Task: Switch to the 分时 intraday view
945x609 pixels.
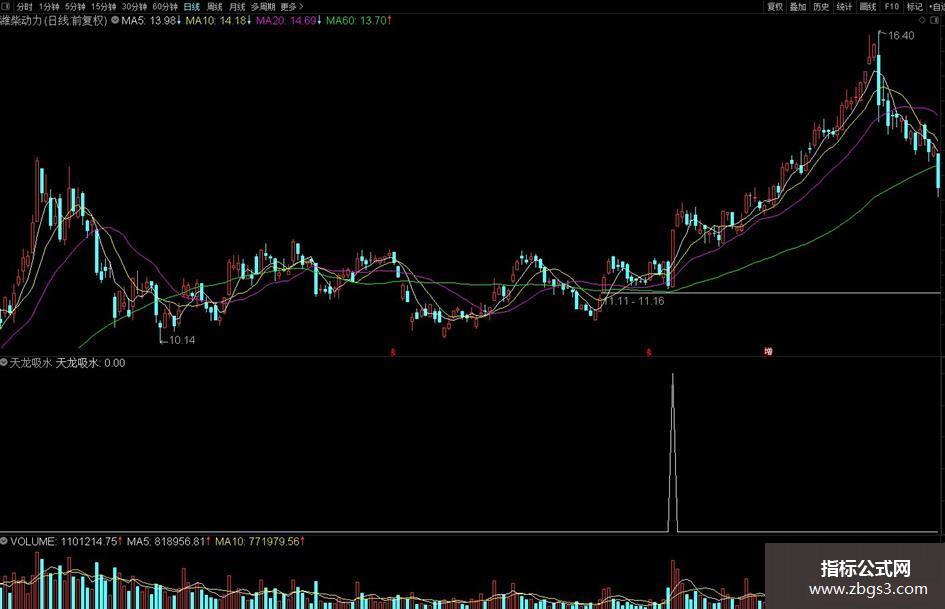Action: [x=25, y=7]
